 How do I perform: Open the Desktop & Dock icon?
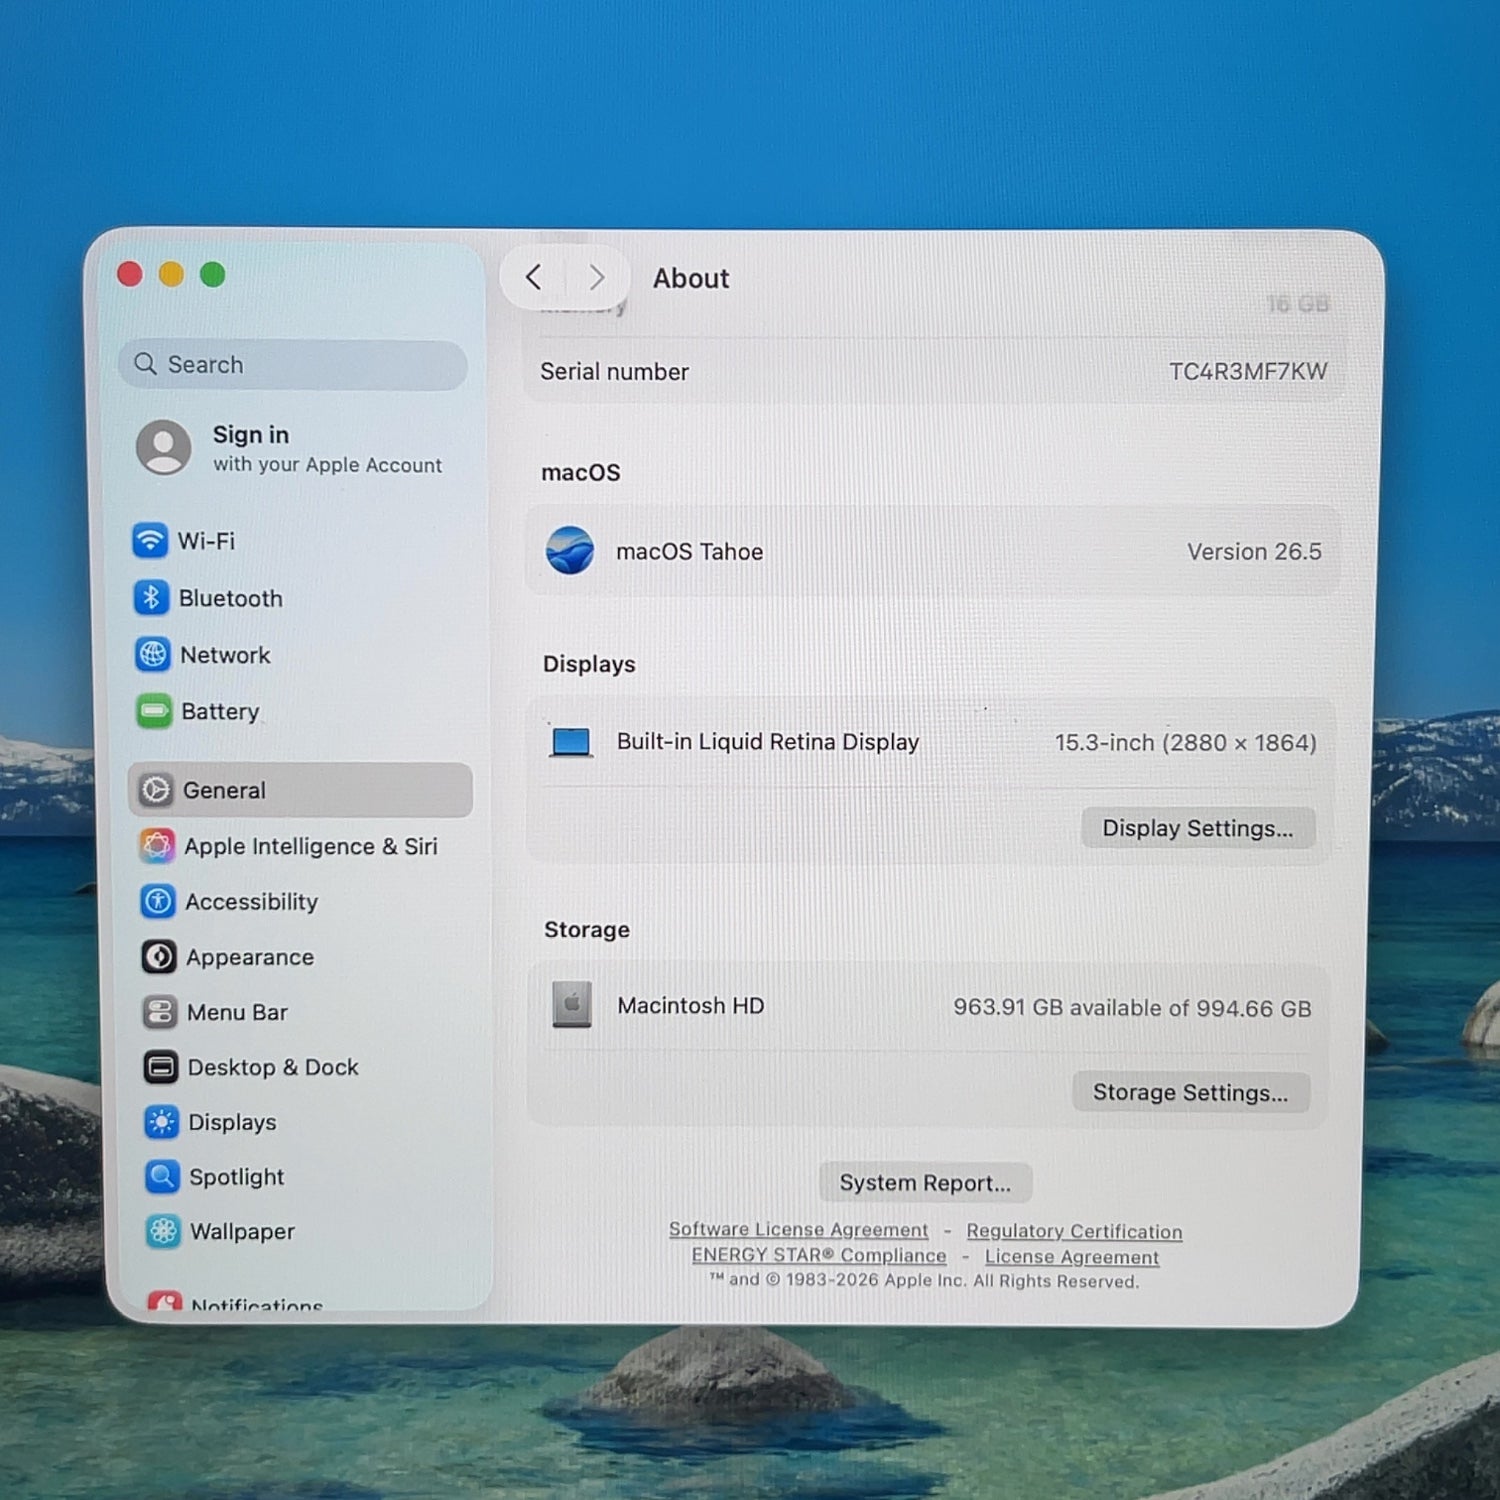click(161, 1067)
